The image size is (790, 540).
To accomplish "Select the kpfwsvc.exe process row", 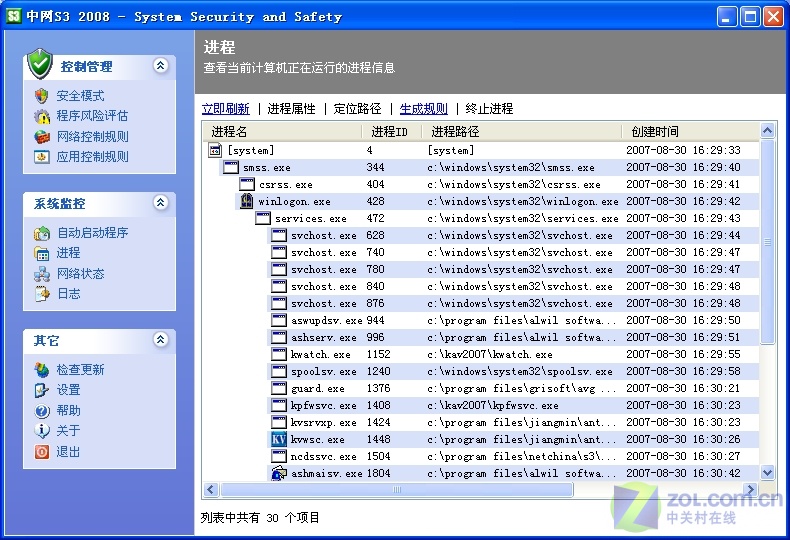I will tap(481, 406).
